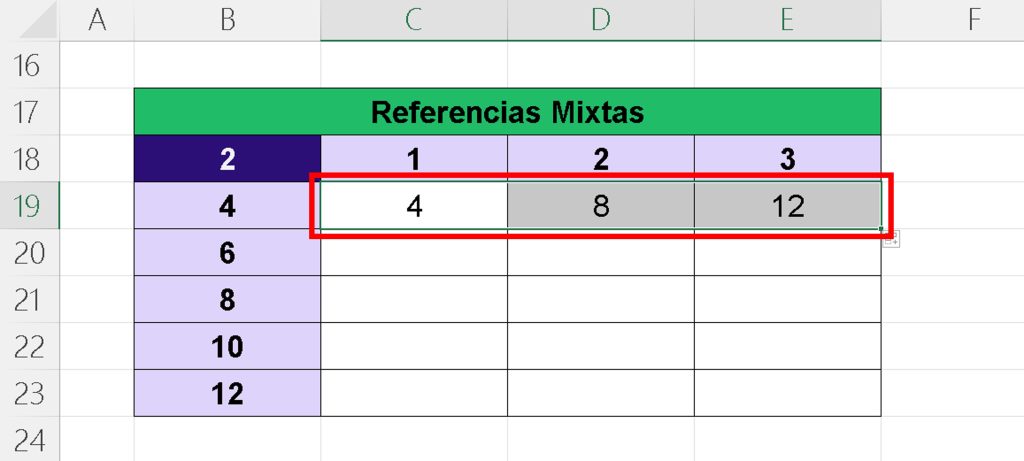Select column E header
The image size is (1024, 461).
pyautogui.click(x=788, y=20)
